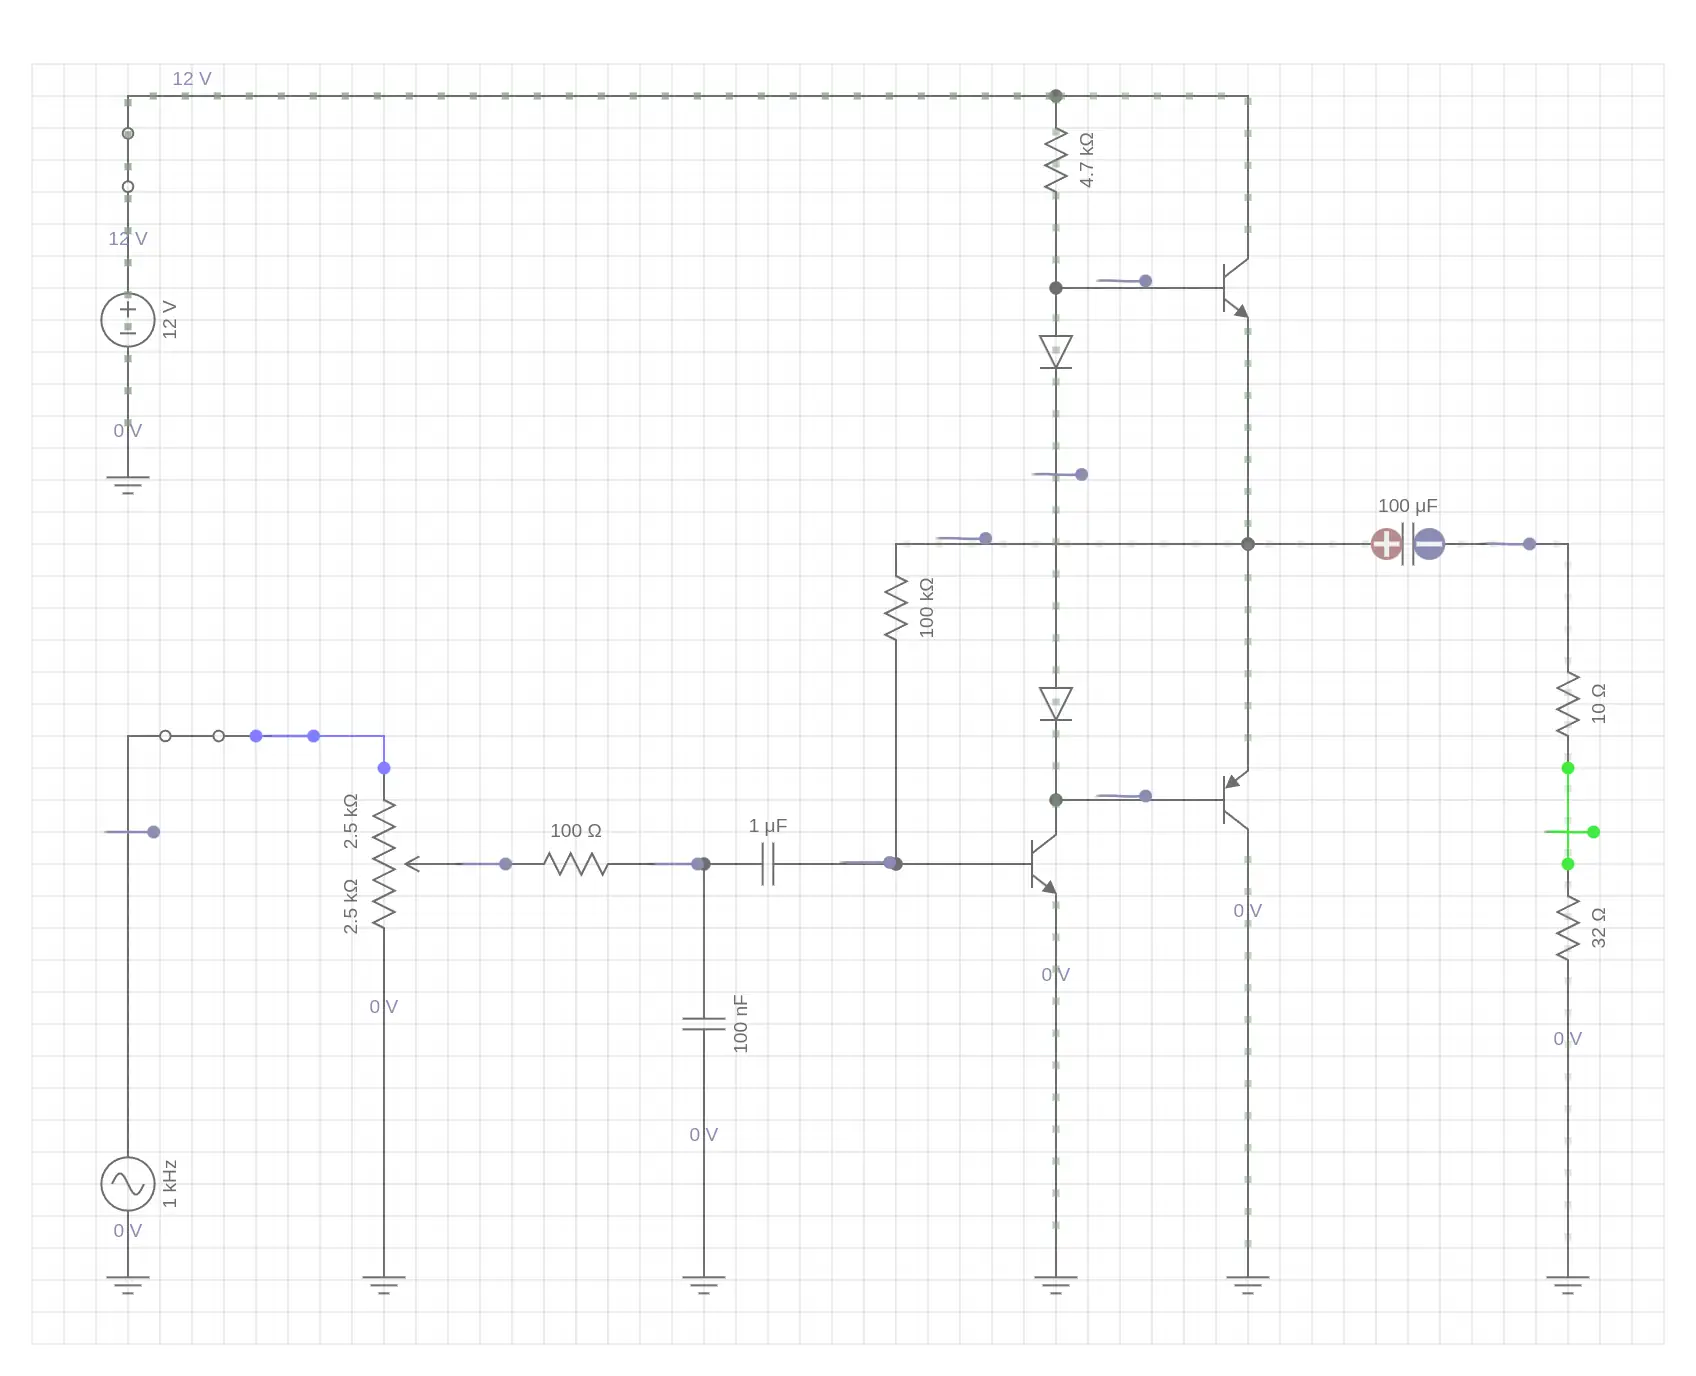Click the lower diode above the PNP base node
The height and width of the screenshot is (1376, 1696).
tap(1056, 704)
